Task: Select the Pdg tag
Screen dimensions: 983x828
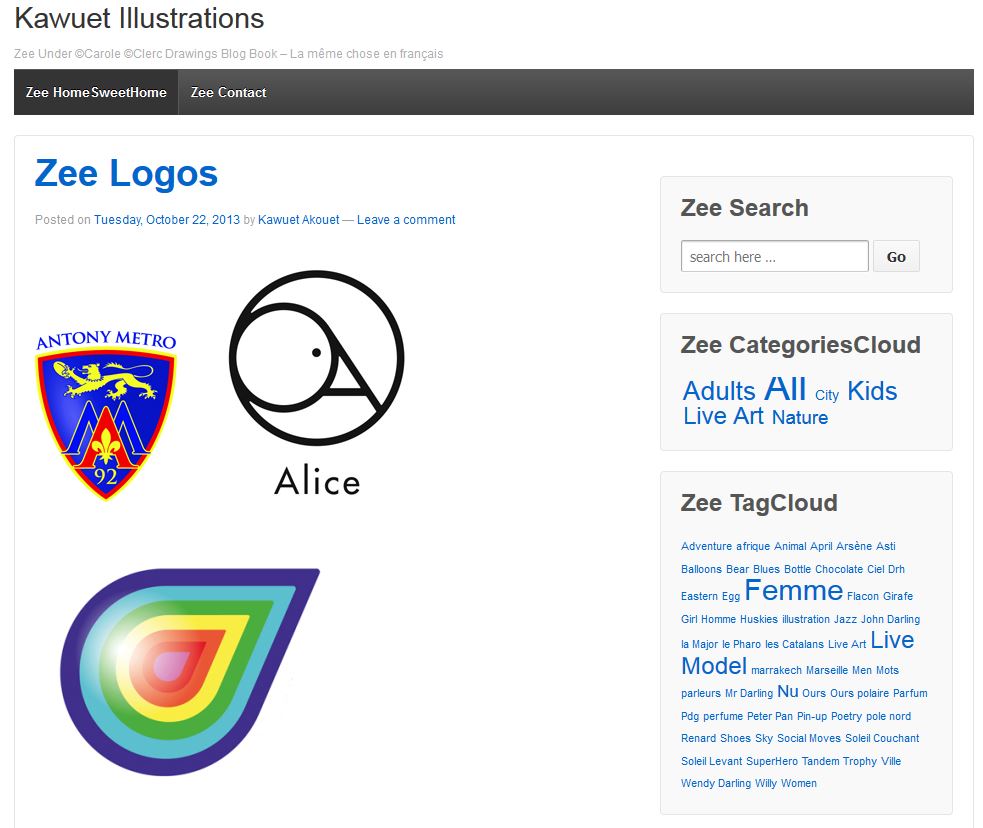Action: coord(690,716)
